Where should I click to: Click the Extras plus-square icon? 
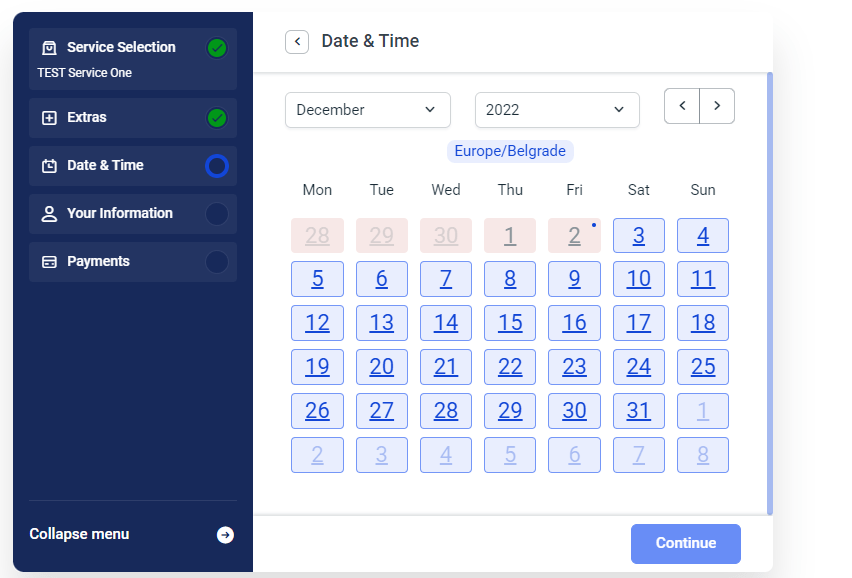click(x=49, y=118)
